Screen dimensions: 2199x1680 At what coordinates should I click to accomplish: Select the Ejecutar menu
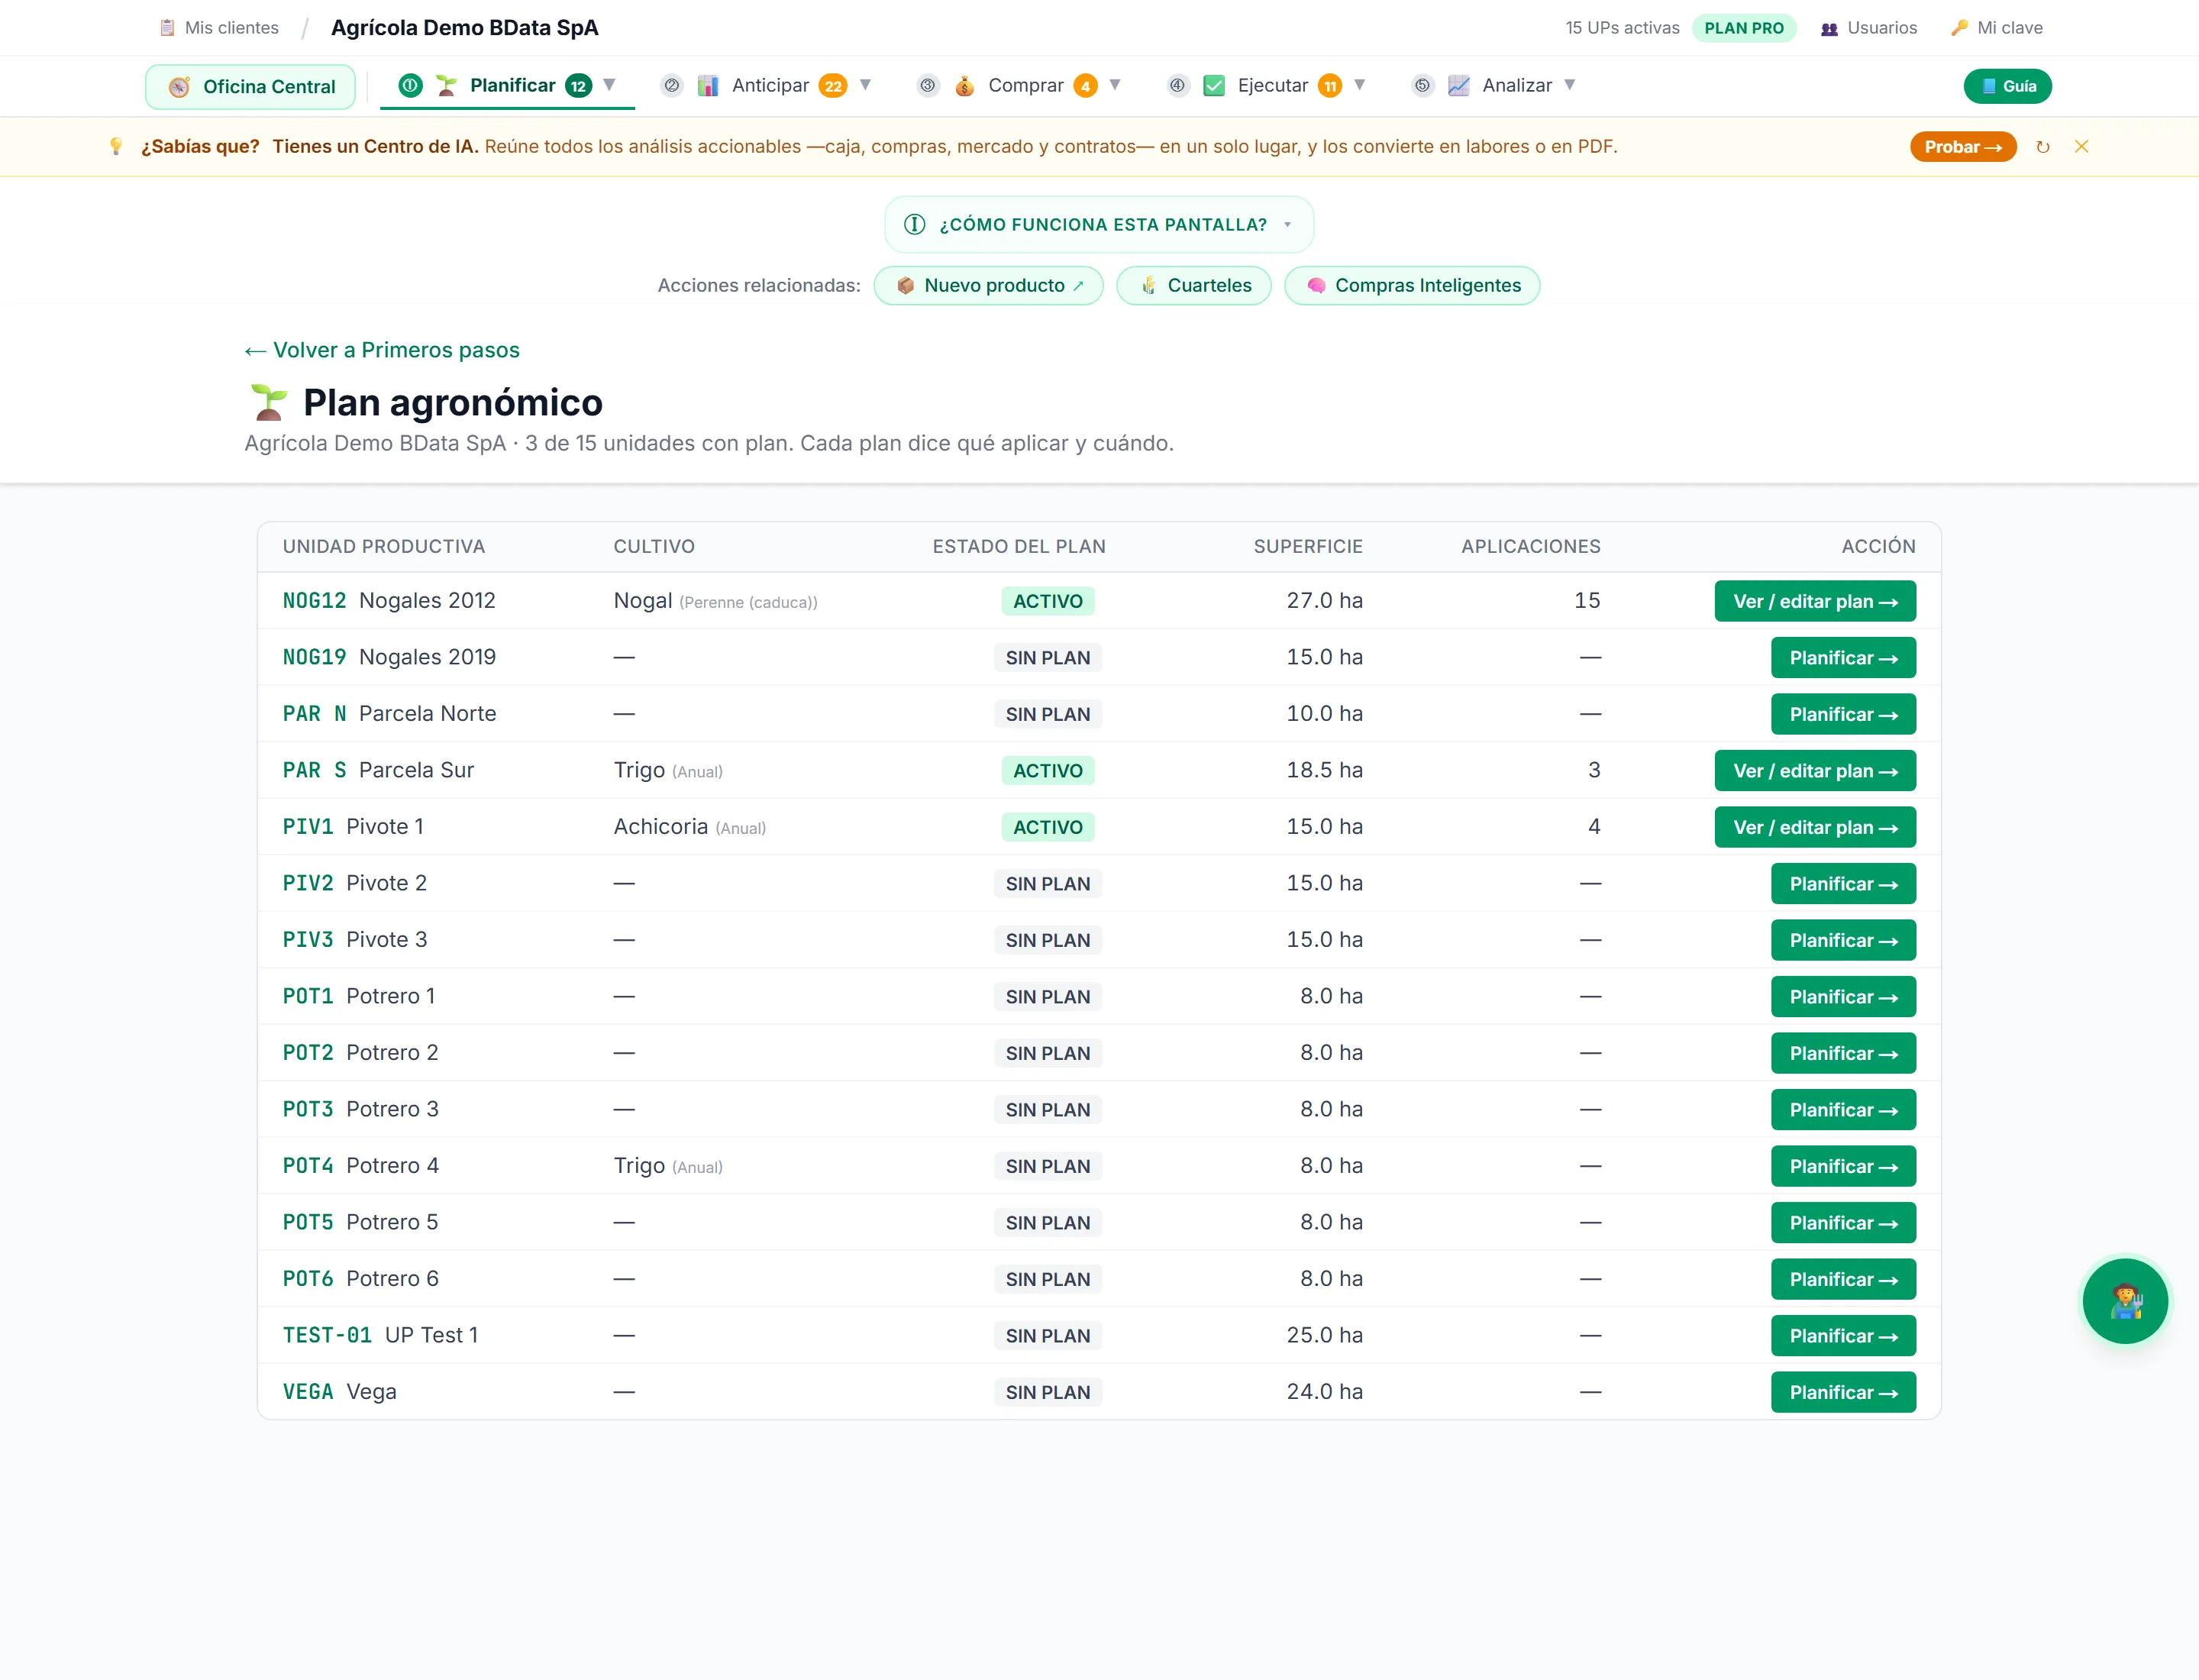1266,86
